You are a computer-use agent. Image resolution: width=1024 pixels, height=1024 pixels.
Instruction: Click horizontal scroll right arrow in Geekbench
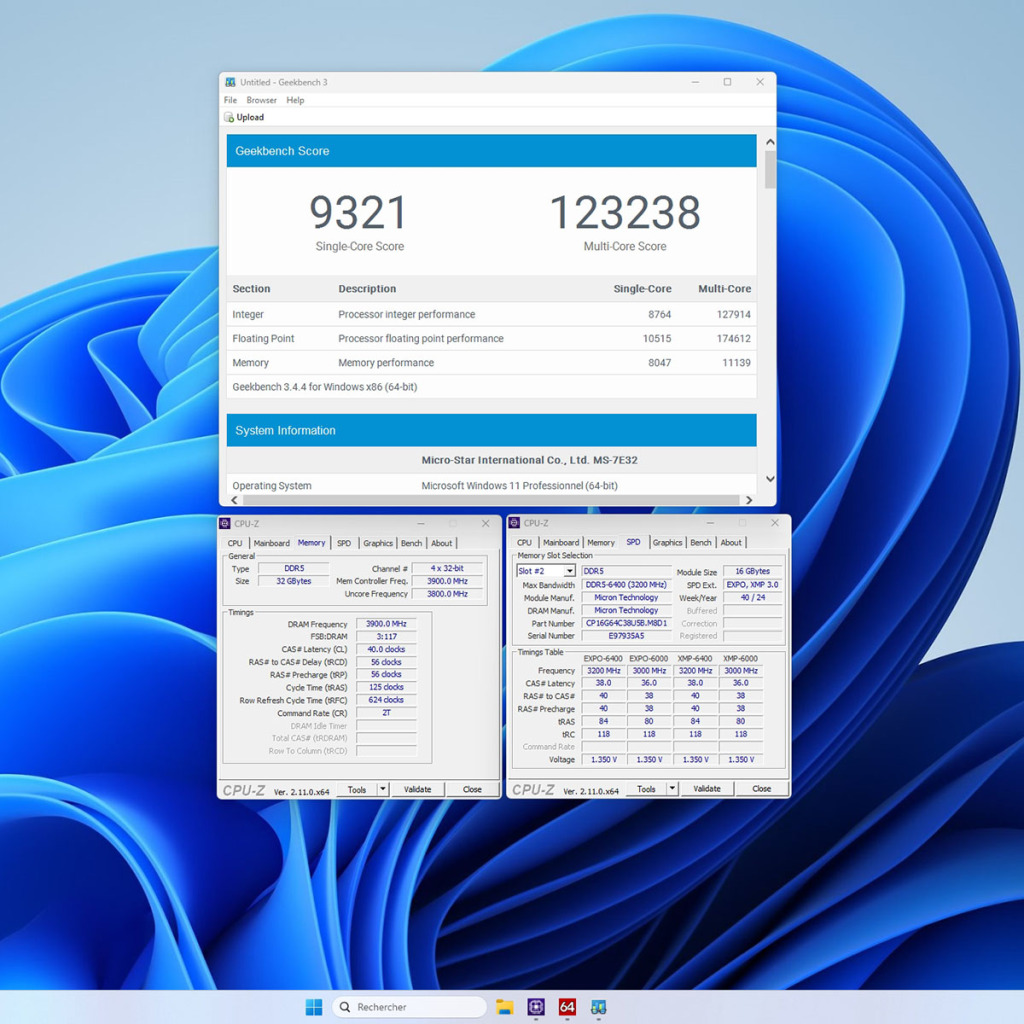point(749,500)
